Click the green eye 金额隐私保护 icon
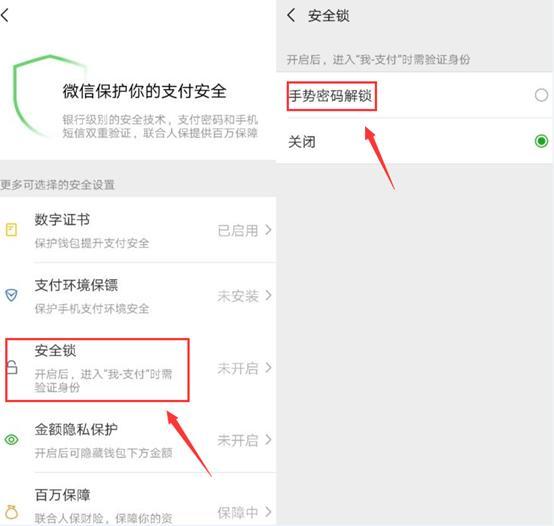Viewport: 554px width, 526px height. coord(11,439)
